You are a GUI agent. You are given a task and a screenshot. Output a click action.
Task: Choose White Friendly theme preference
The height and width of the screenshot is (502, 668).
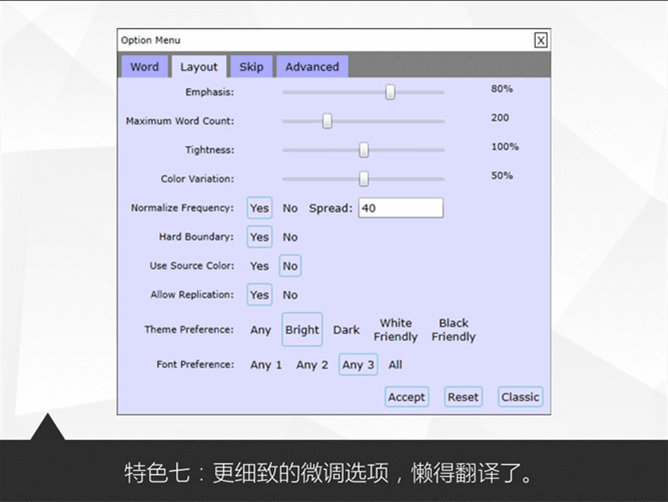(395, 330)
